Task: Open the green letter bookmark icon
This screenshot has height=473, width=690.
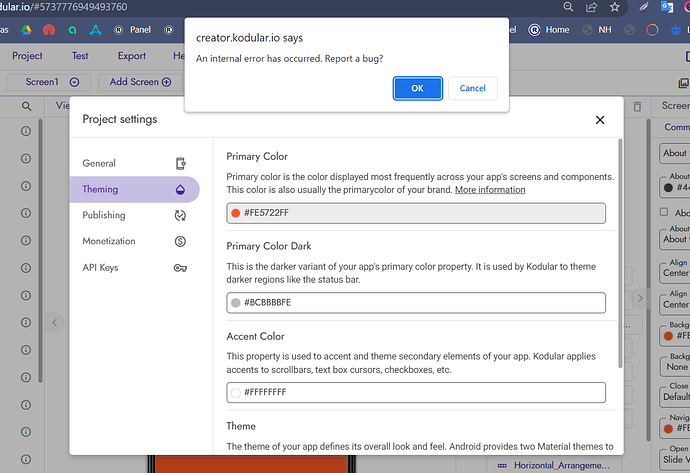Action: click(x=72, y=30)
